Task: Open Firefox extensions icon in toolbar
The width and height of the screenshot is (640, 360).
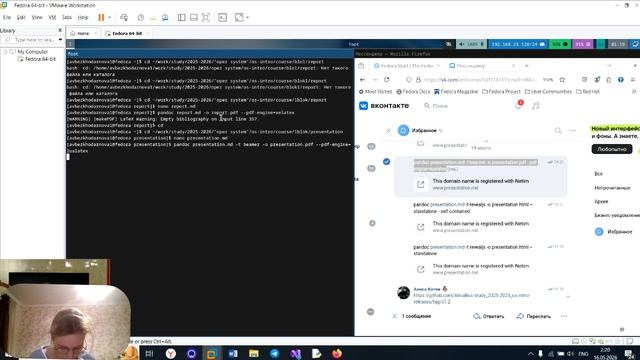Action: [609, 80]
